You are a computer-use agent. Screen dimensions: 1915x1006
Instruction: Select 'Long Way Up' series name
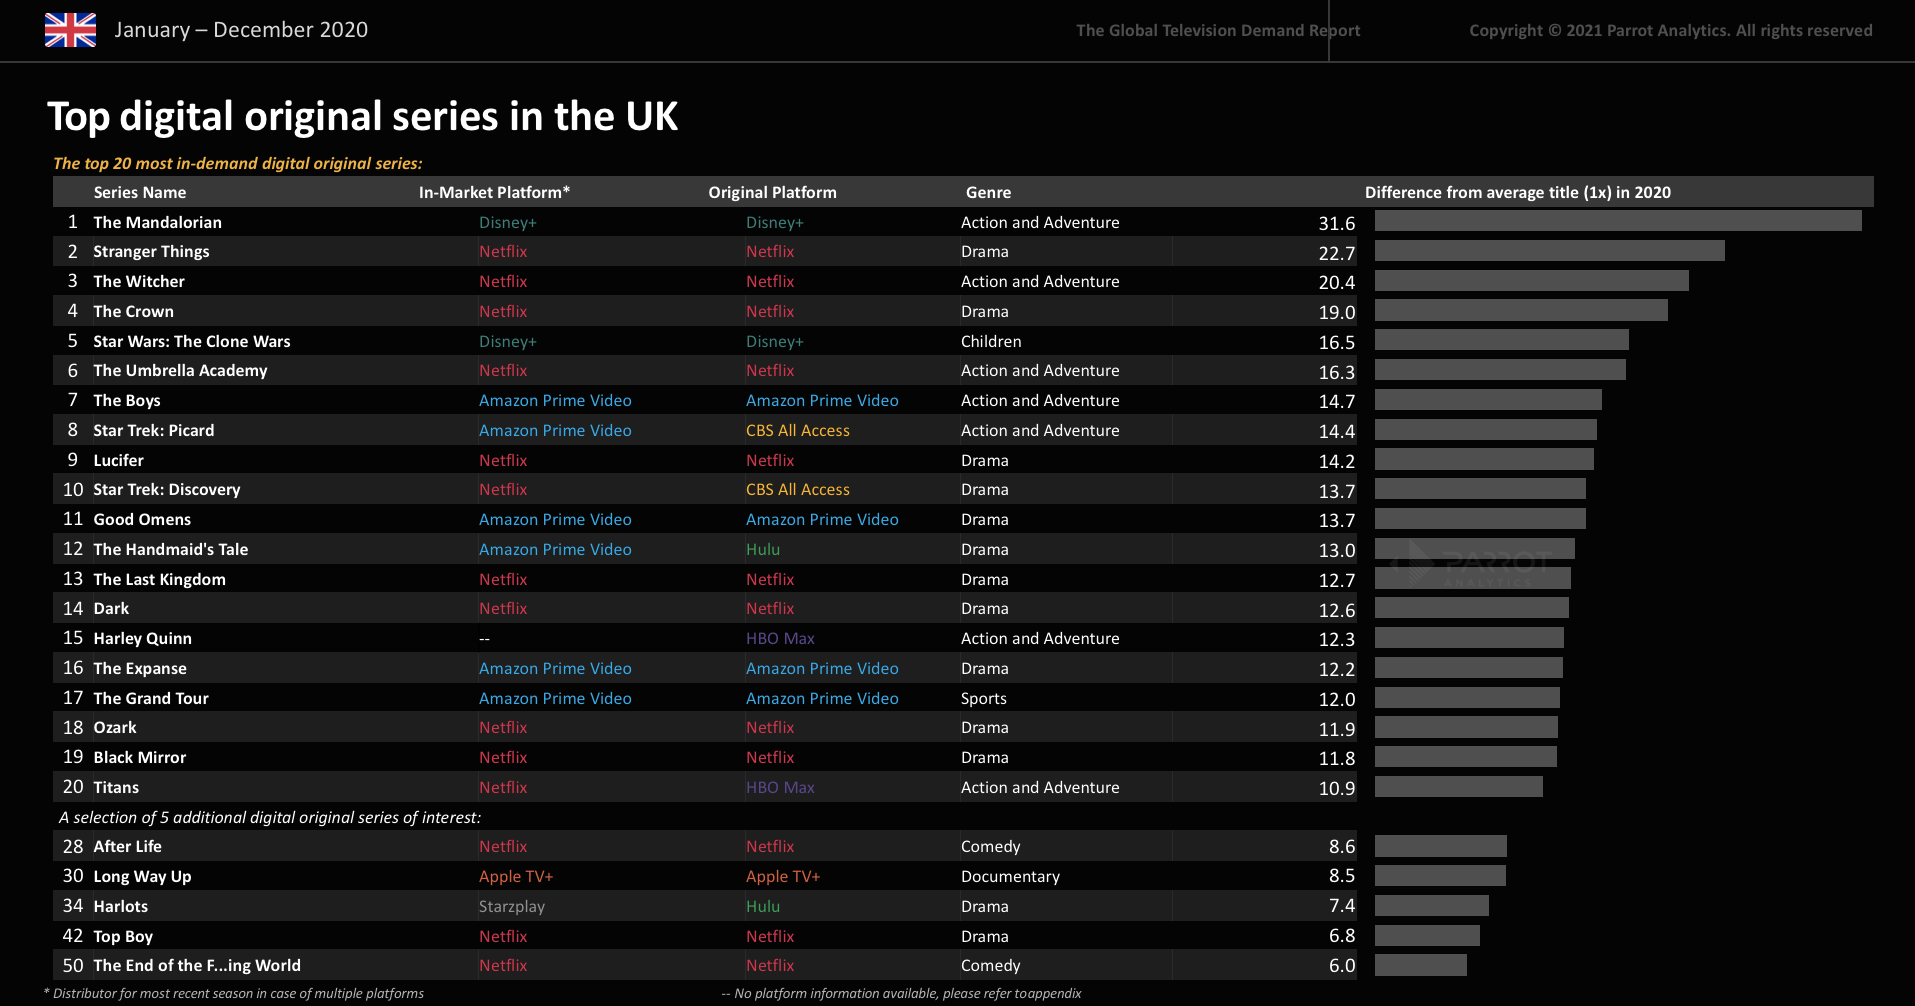pyautogui.click(x=142, y=877)
